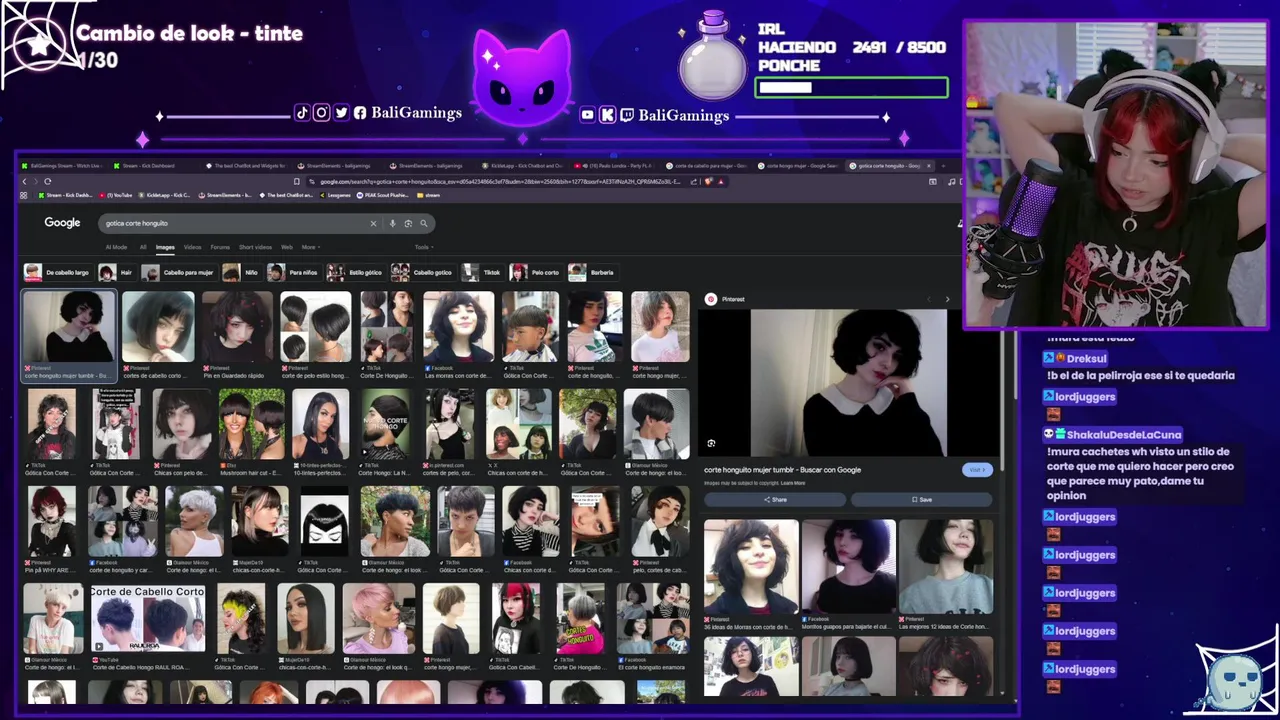
Task: Open the '(1) YouTube' bookmark
Action: tap(117, 195)
